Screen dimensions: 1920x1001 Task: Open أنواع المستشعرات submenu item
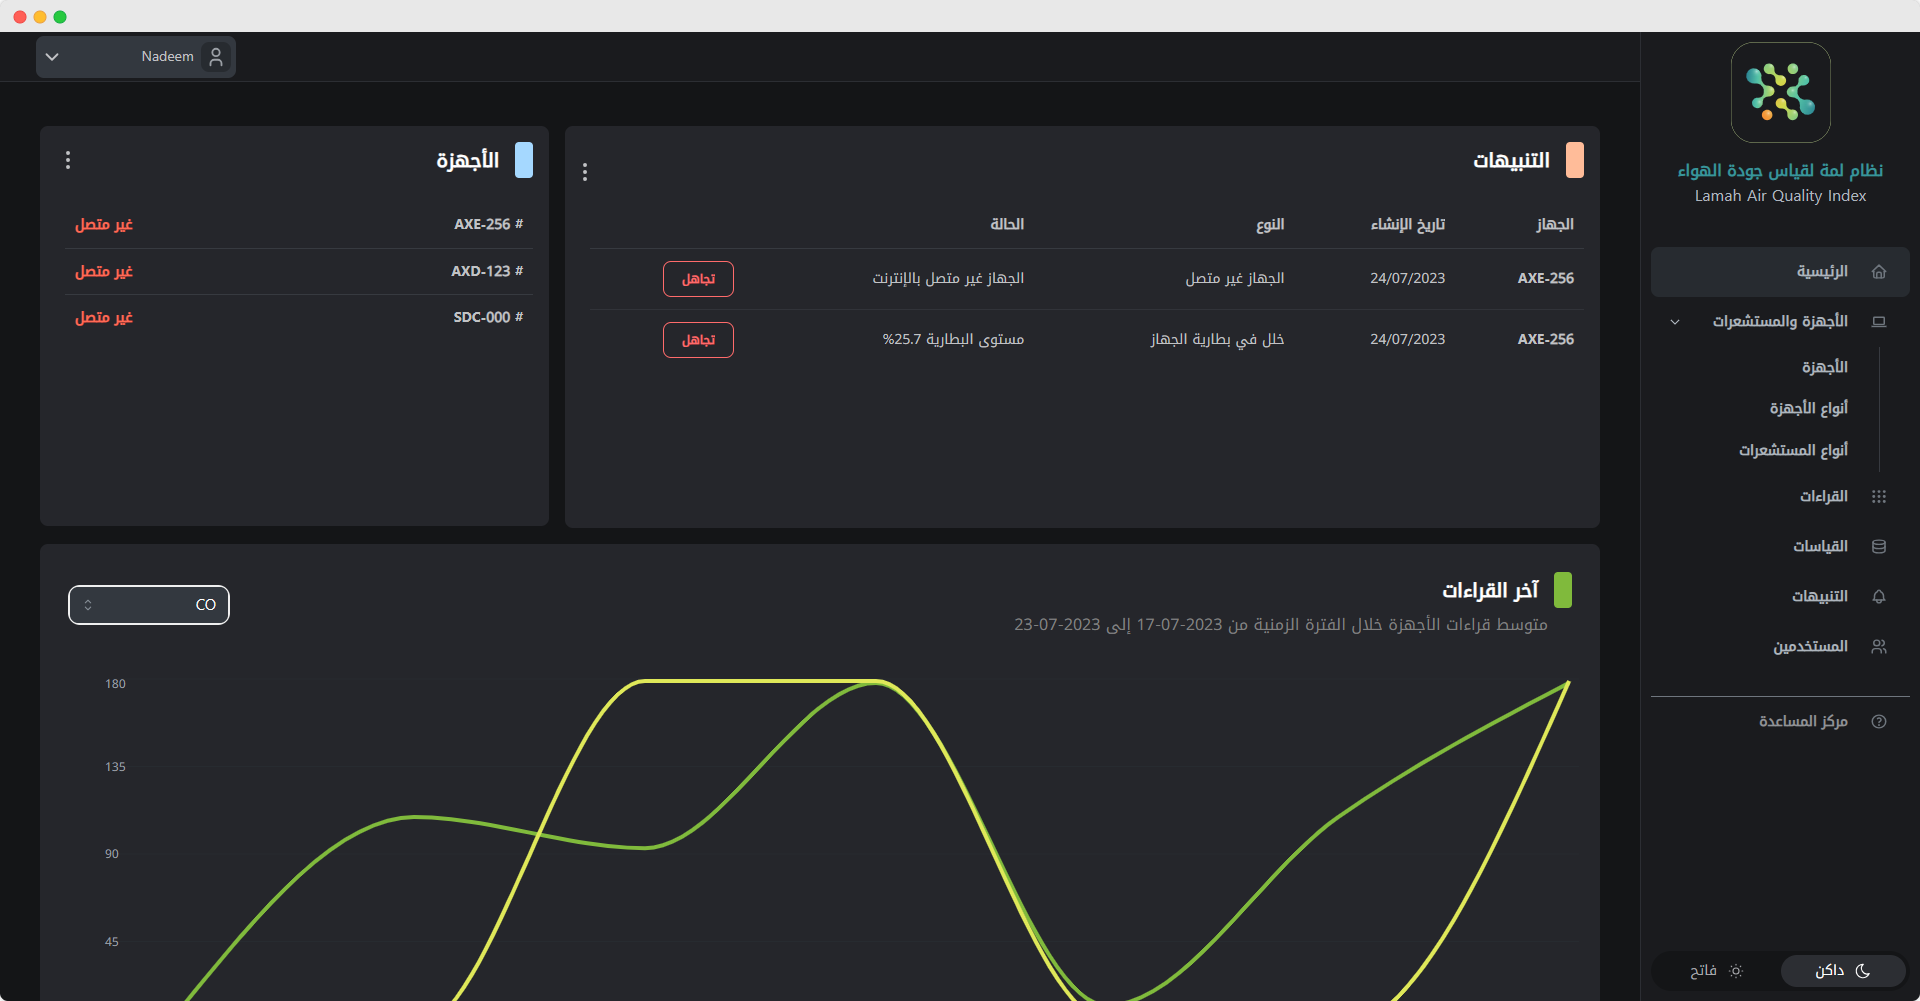(x=1793, y=450)
